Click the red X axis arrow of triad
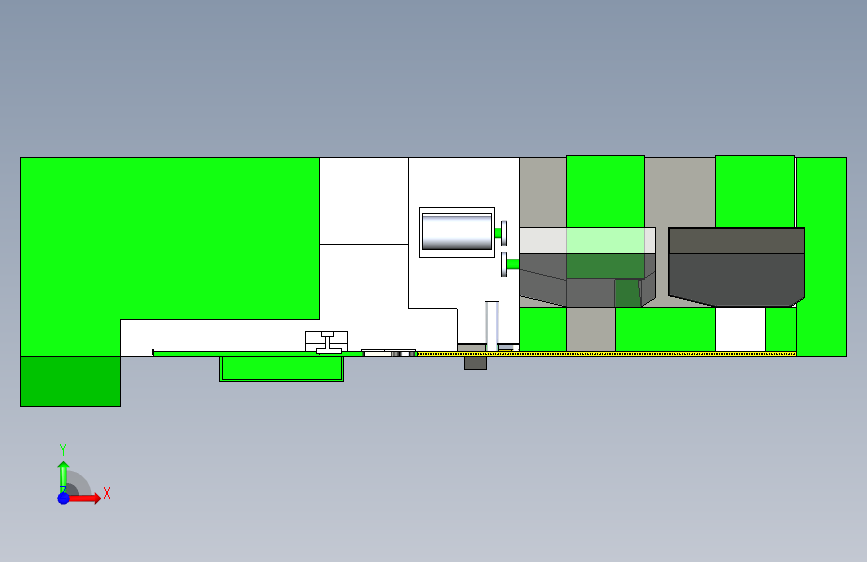This screenshot has height=562, width=867. (x=84, y=498)
